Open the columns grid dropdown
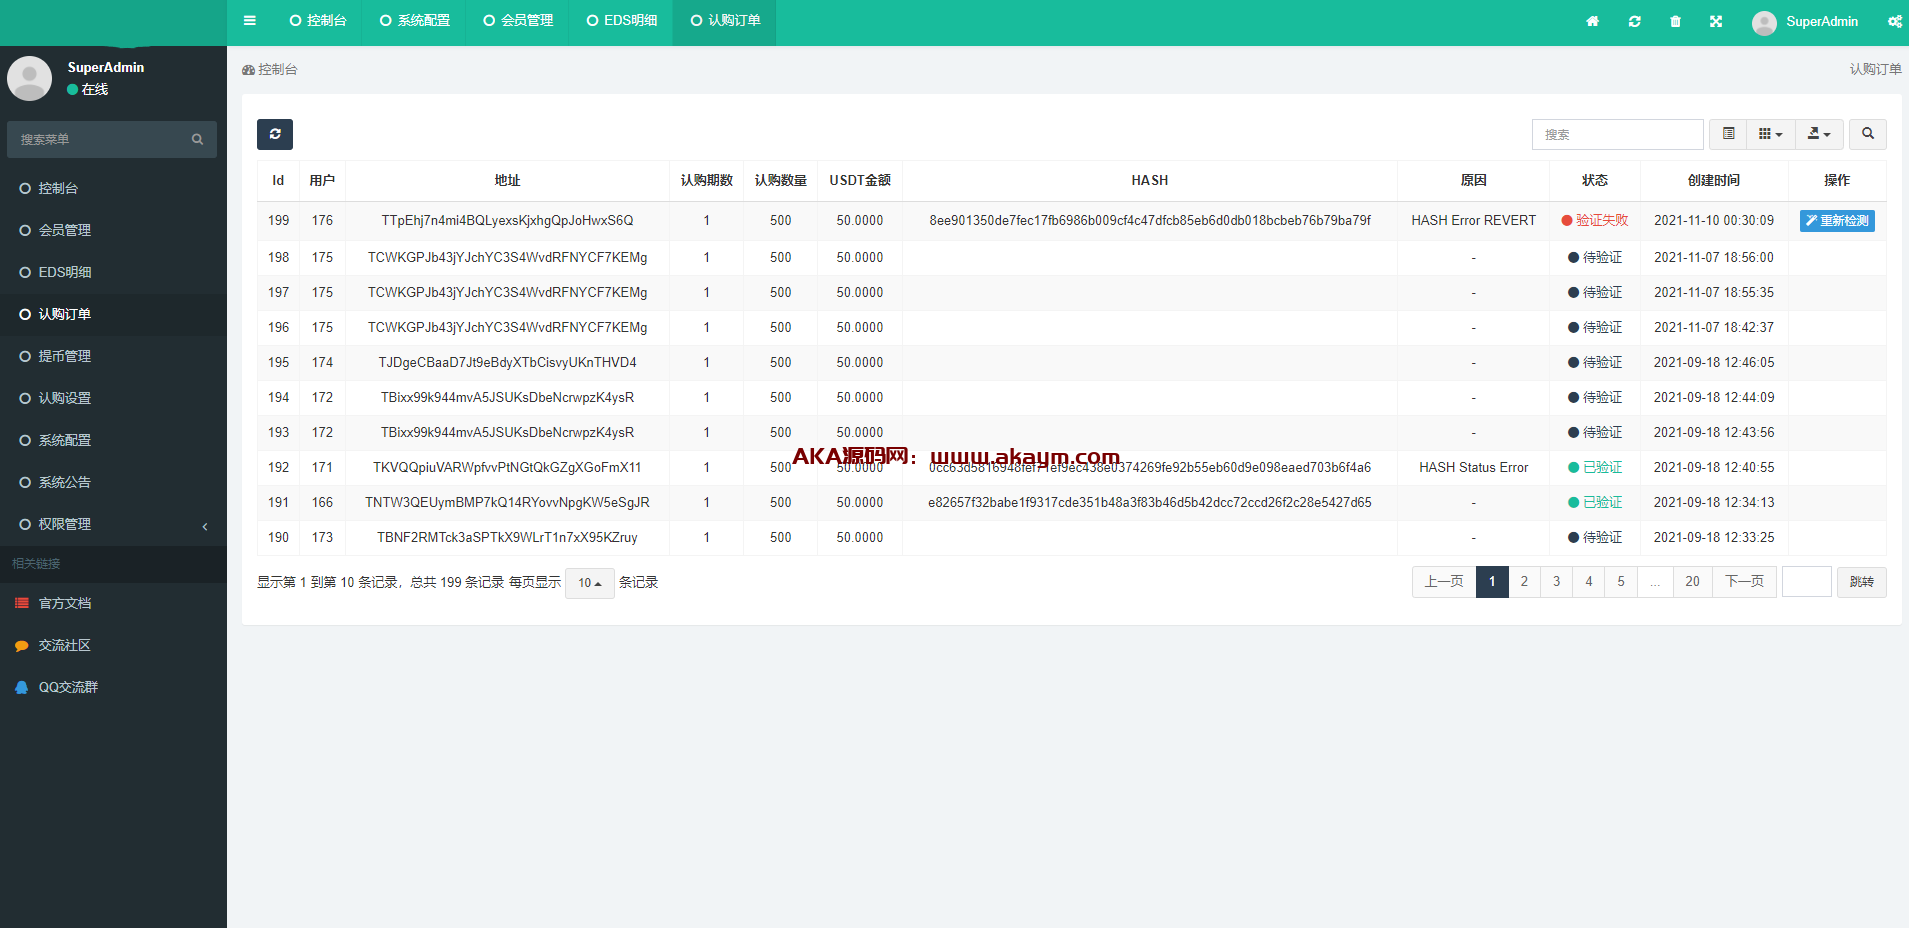Image resolution: width=1909 pixels, height=928 pixels. pyautogui.click(x=1770, y=134)
